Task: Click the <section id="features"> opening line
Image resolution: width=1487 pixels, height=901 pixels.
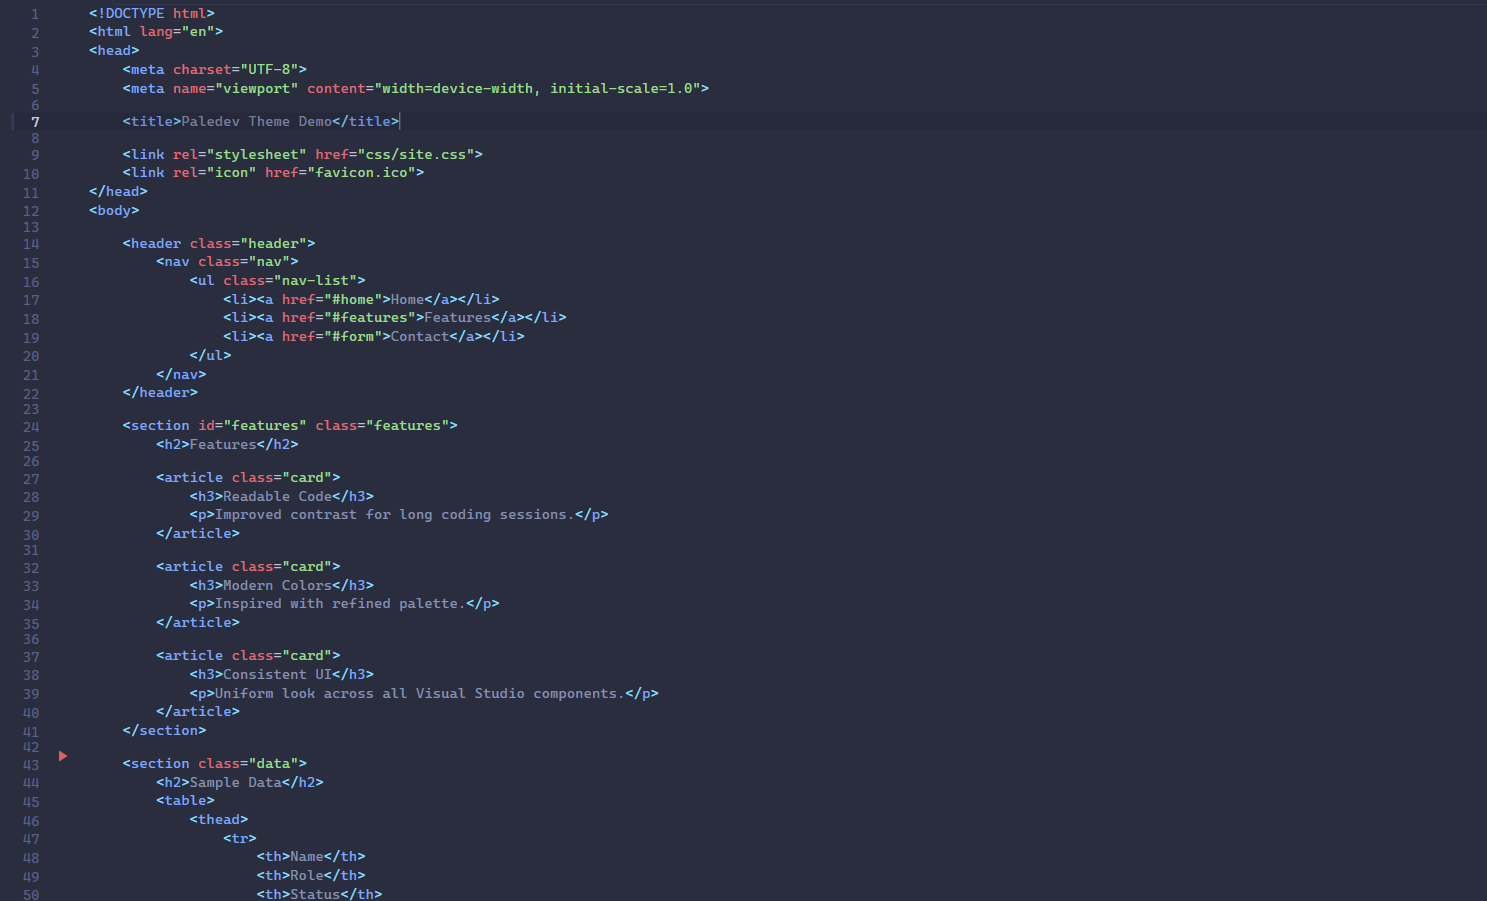Action: pyautogui.click(x=290, y=425)
